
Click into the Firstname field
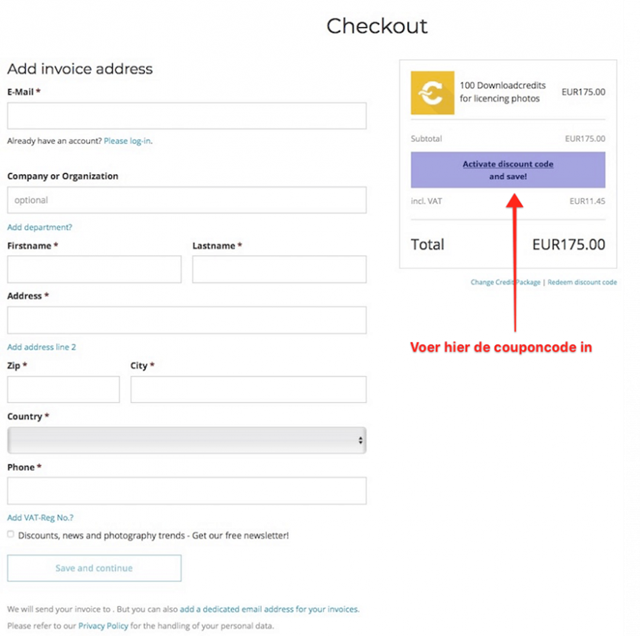pos(94,269)
